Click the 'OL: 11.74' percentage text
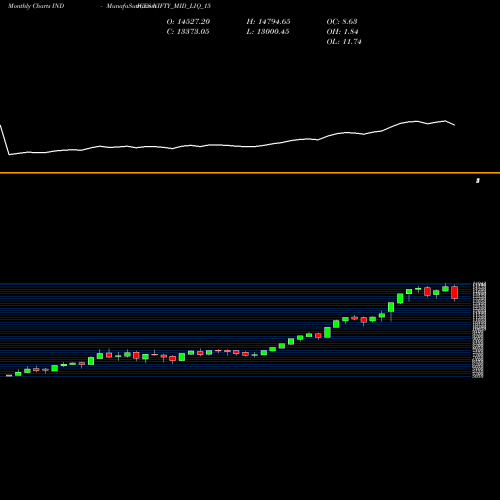 [344, 42]
